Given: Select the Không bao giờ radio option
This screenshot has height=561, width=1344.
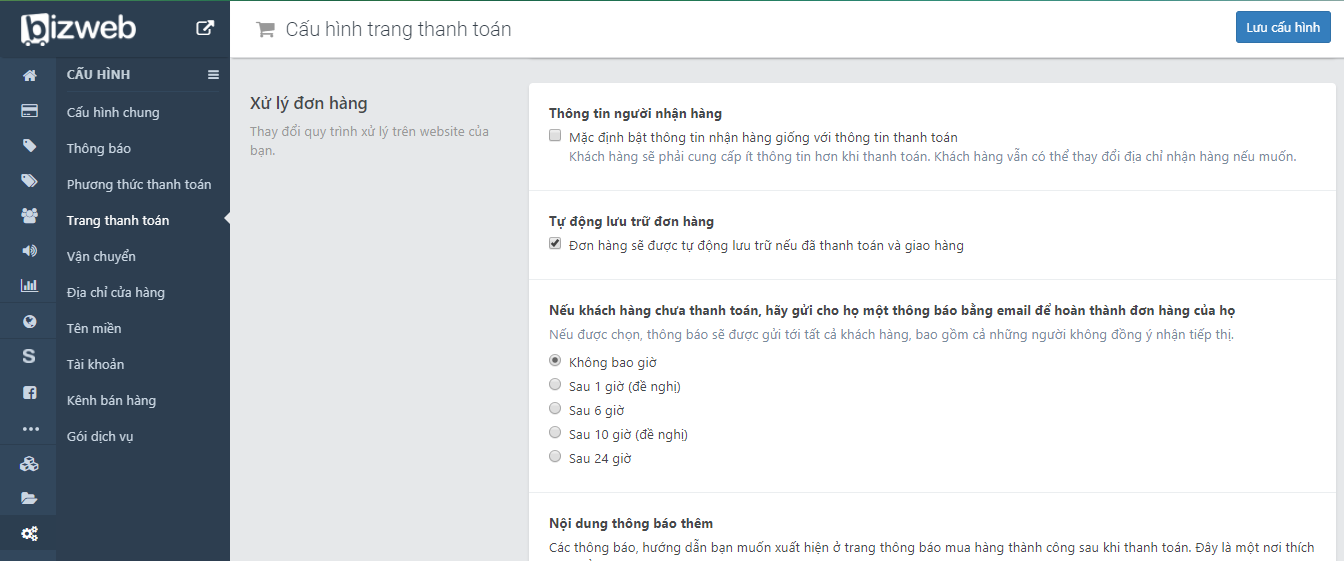Looking at the screenshot, I should 555,360.
